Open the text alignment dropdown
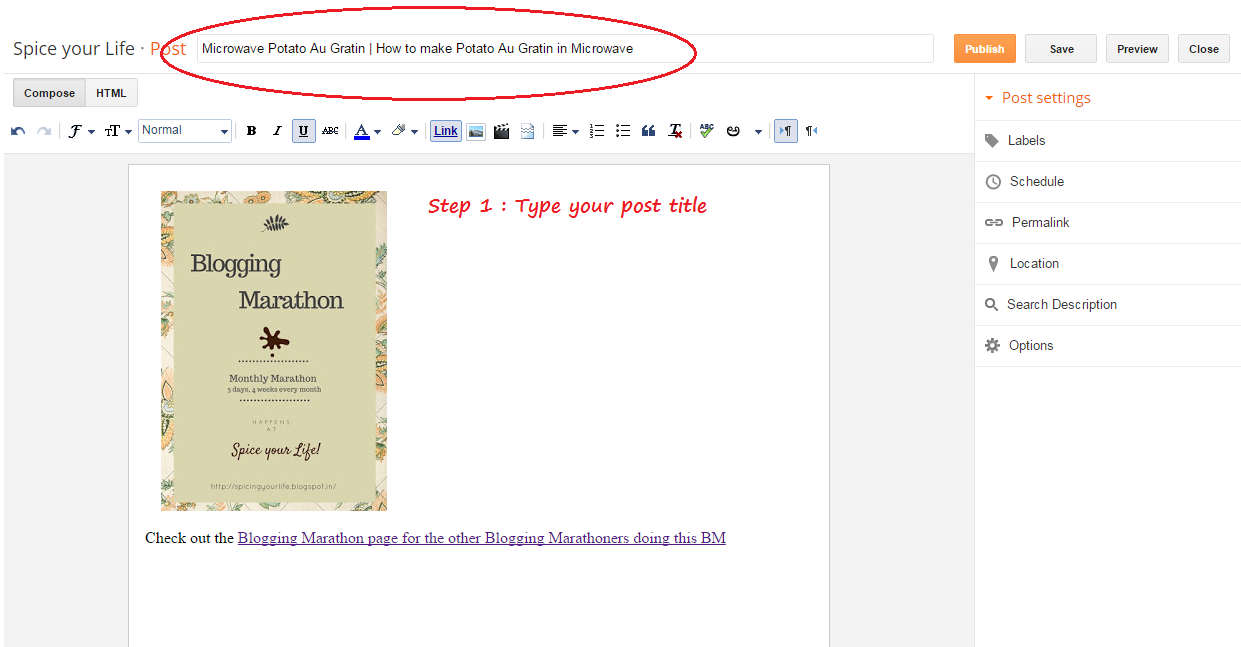1241x647 pixels. pos(565,130)
